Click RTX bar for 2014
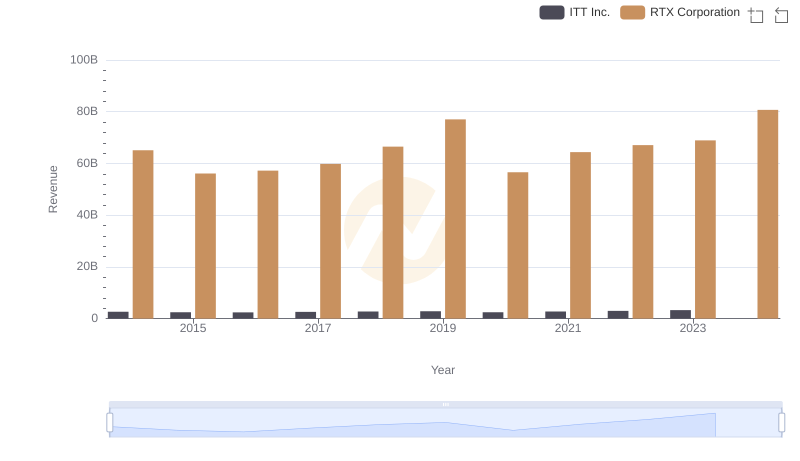Image resolution: width=800 pixels, height=461 pixels. tap(143, 234)
